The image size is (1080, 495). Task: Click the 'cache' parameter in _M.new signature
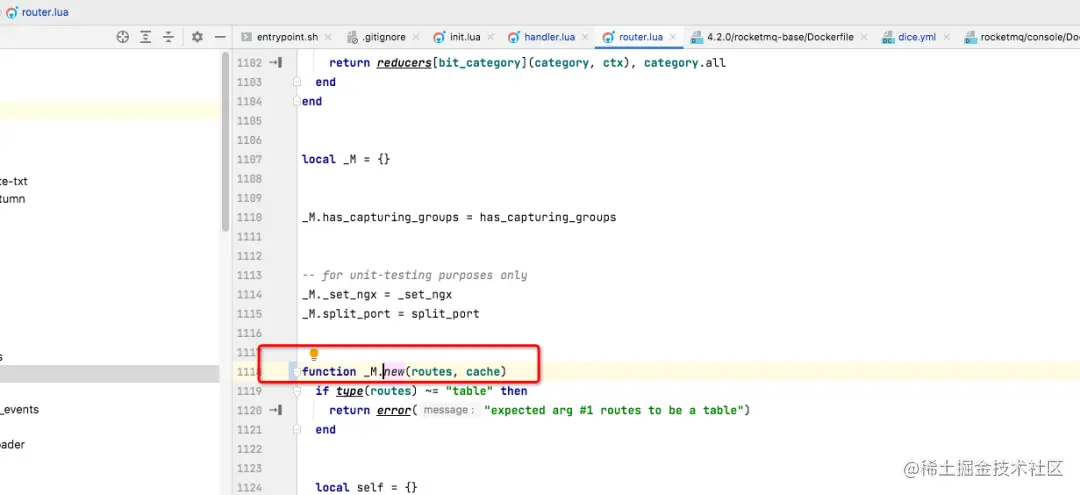[482, 372]
